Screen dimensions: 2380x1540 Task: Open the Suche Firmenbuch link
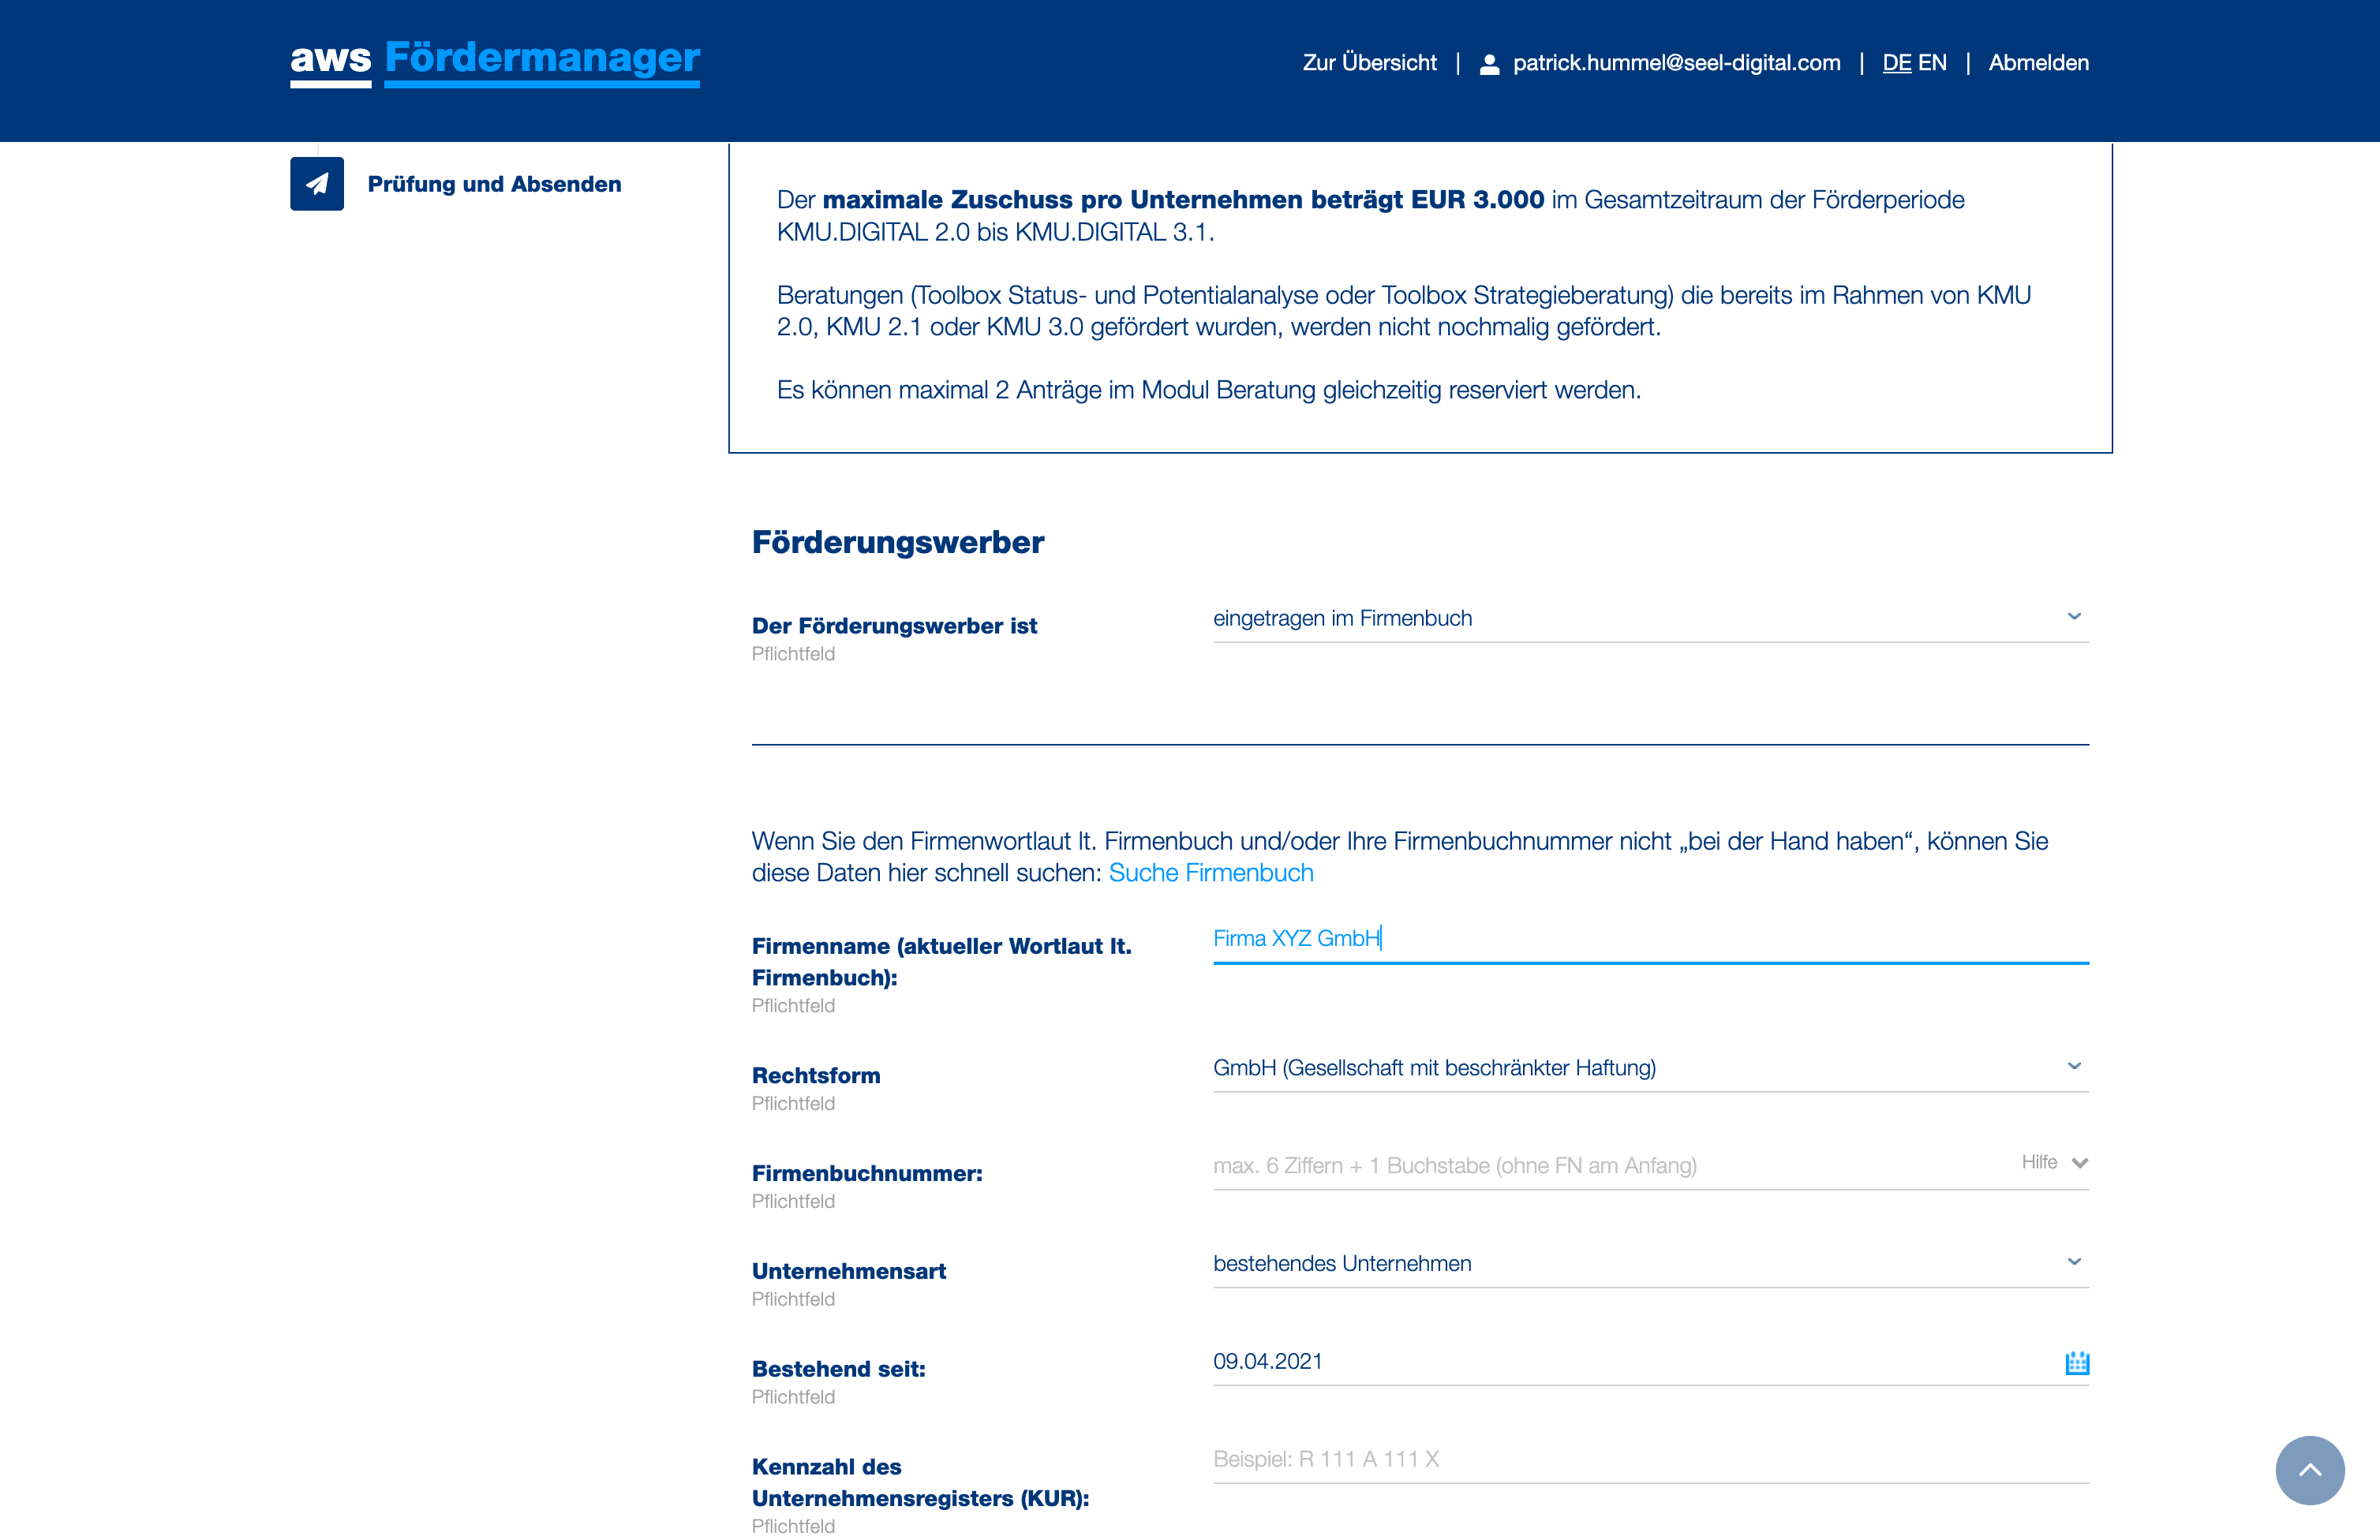tap(1211, 873)
